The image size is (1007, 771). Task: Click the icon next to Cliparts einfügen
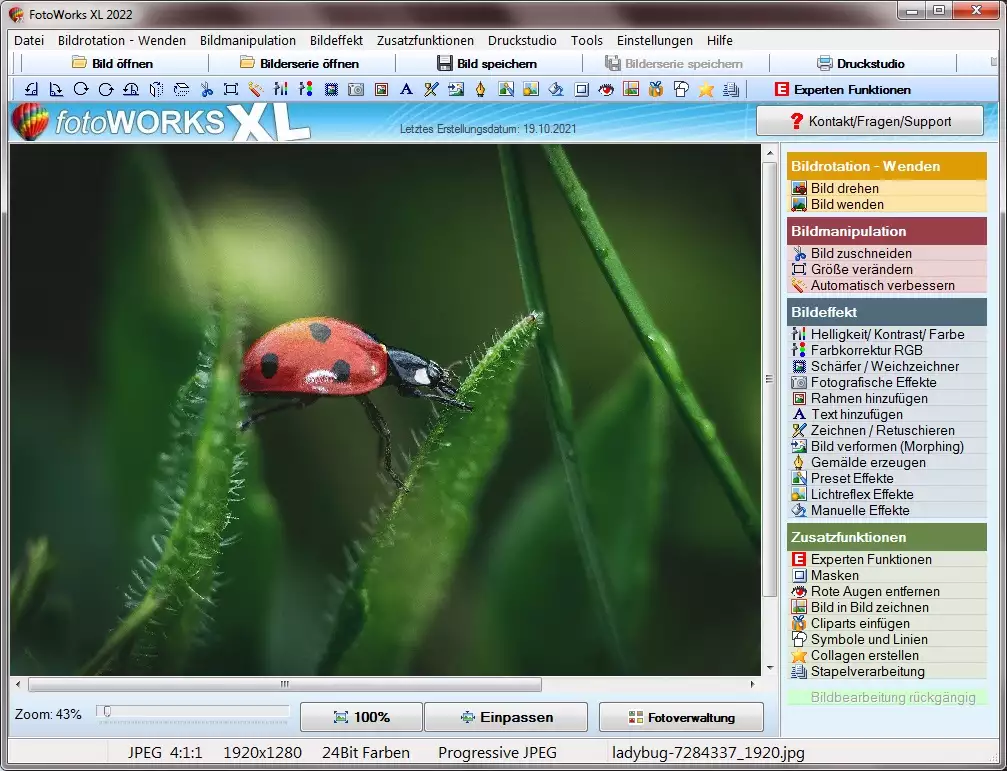click(799, 624)
